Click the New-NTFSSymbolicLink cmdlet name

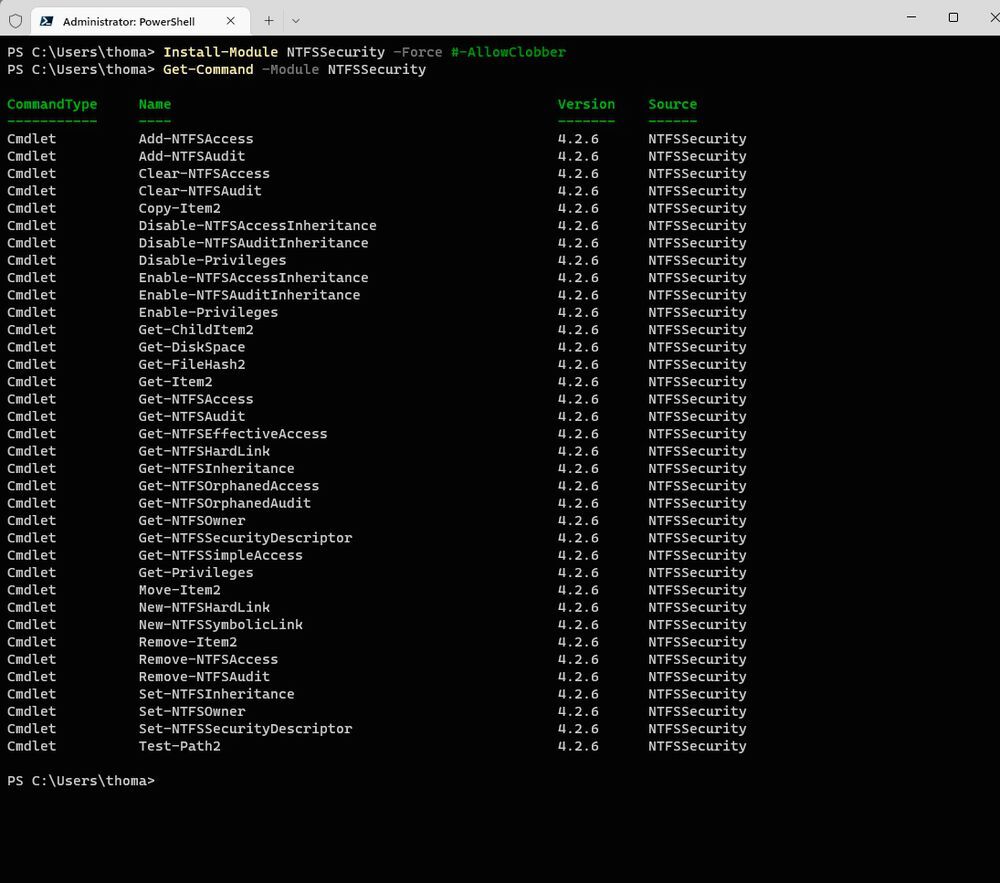click(220, 625)
